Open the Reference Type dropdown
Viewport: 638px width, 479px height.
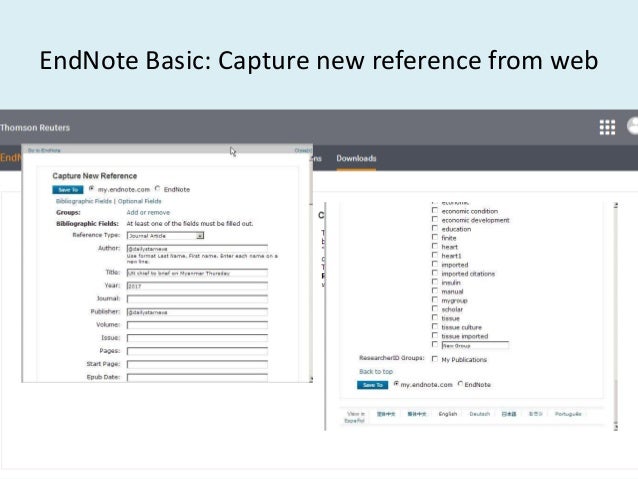pos(165,236)
